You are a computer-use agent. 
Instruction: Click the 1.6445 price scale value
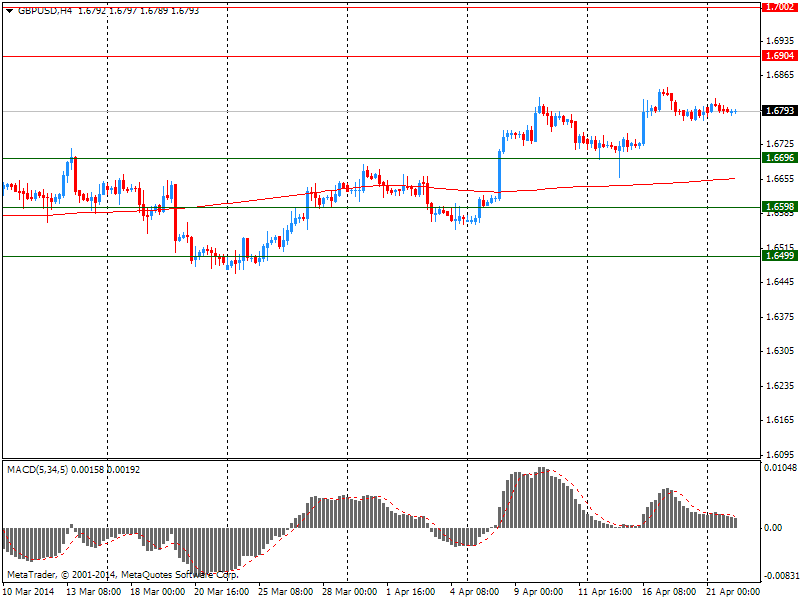pos(780,282)
